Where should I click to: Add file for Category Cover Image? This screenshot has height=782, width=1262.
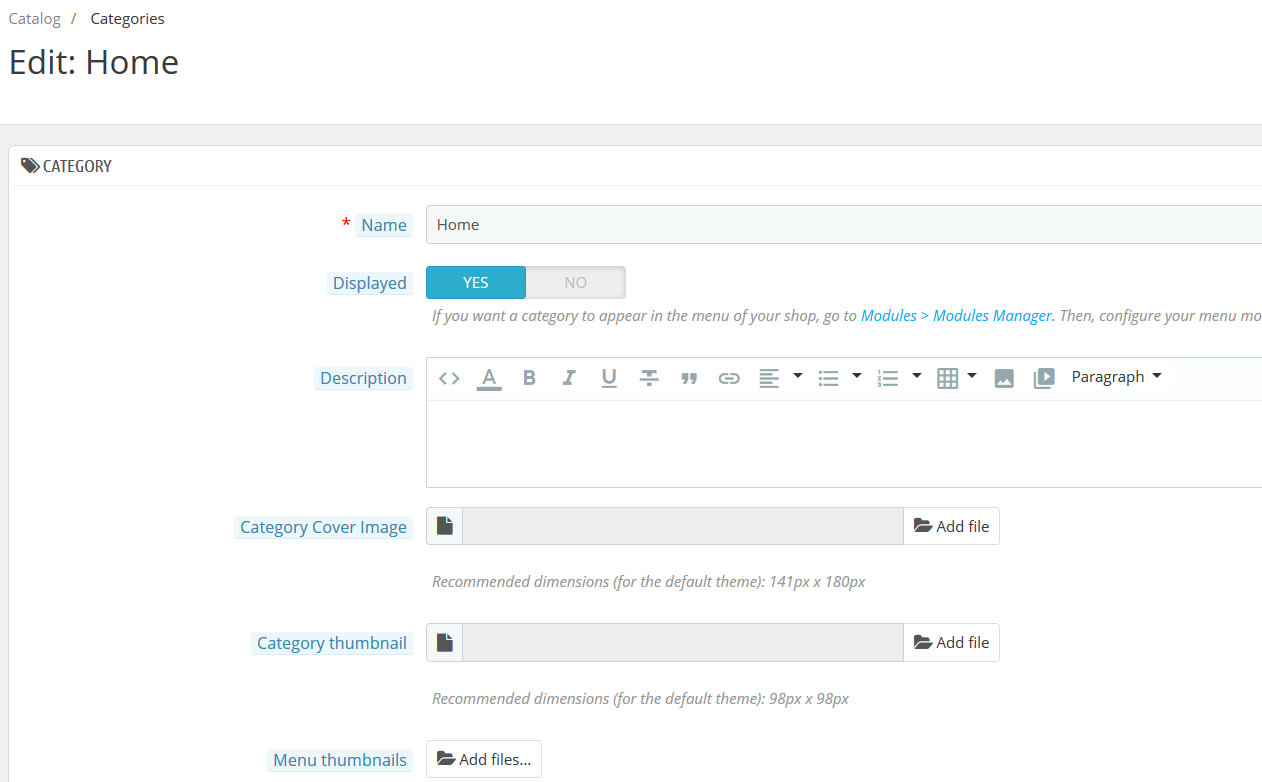point(951,526)
